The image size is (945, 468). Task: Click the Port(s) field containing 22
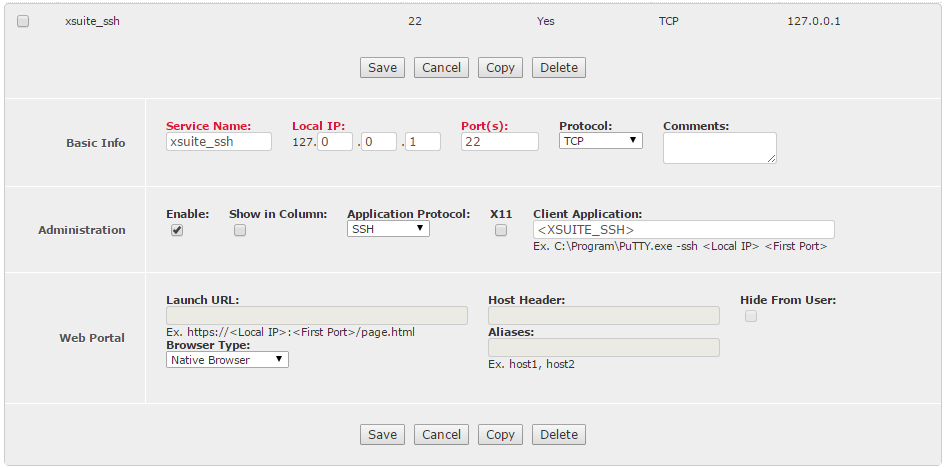500,142
